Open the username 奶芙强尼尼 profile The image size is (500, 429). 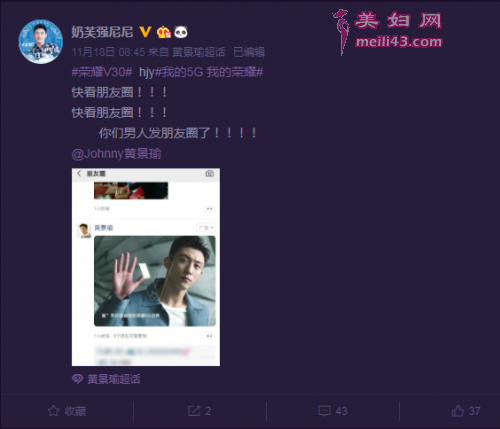[x=102, y=32]
